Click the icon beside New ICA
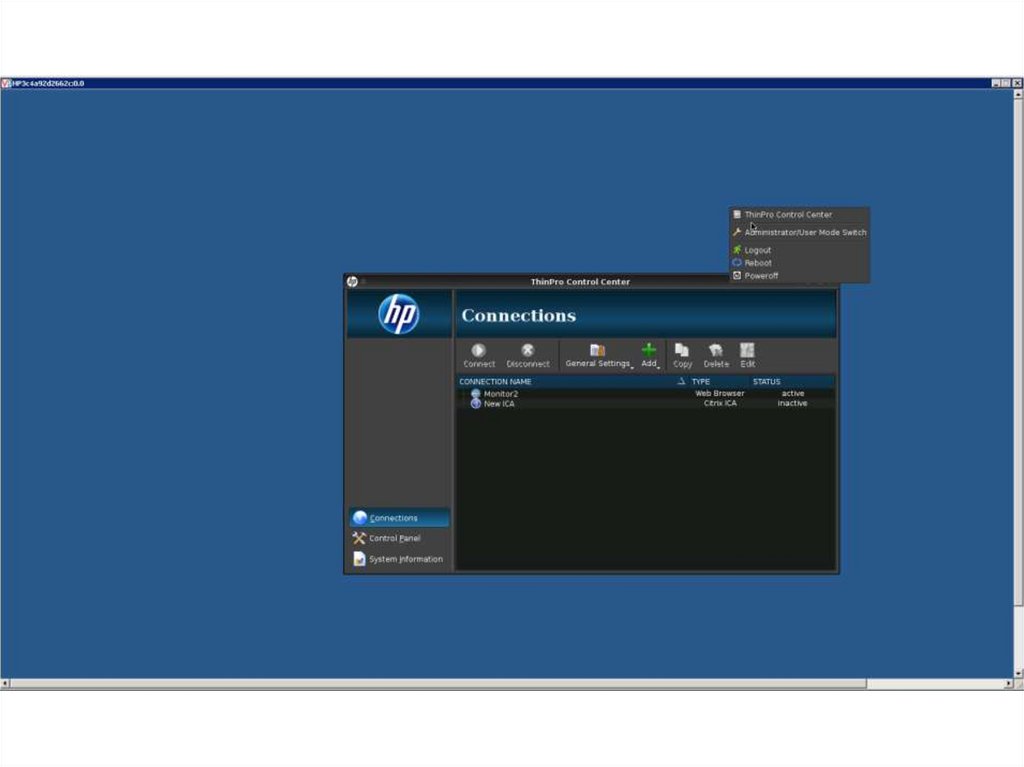The height and width of the screenshot is (767, 1024). [x=475, y=404]
